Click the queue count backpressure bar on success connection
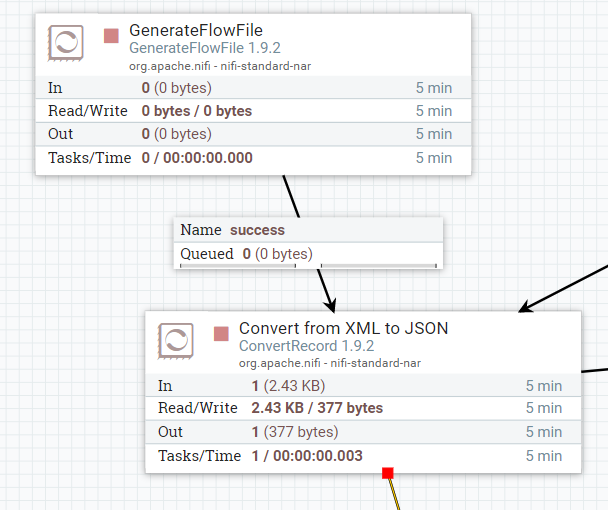 point(238,266)
